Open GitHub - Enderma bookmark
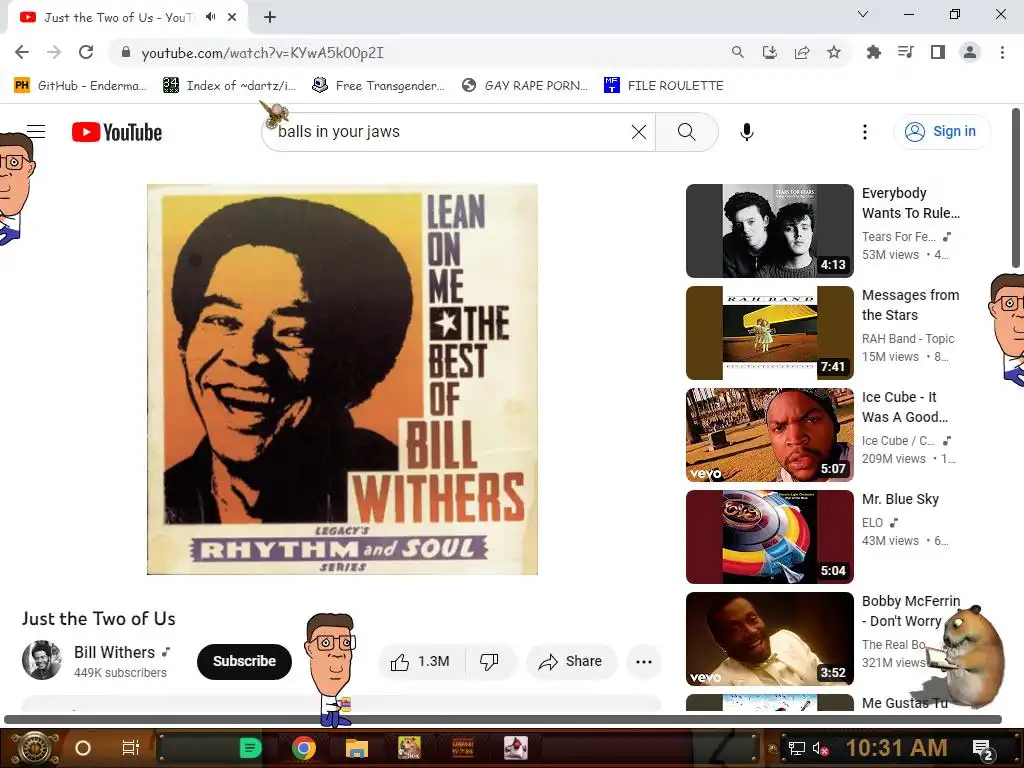 coord(80,86)
